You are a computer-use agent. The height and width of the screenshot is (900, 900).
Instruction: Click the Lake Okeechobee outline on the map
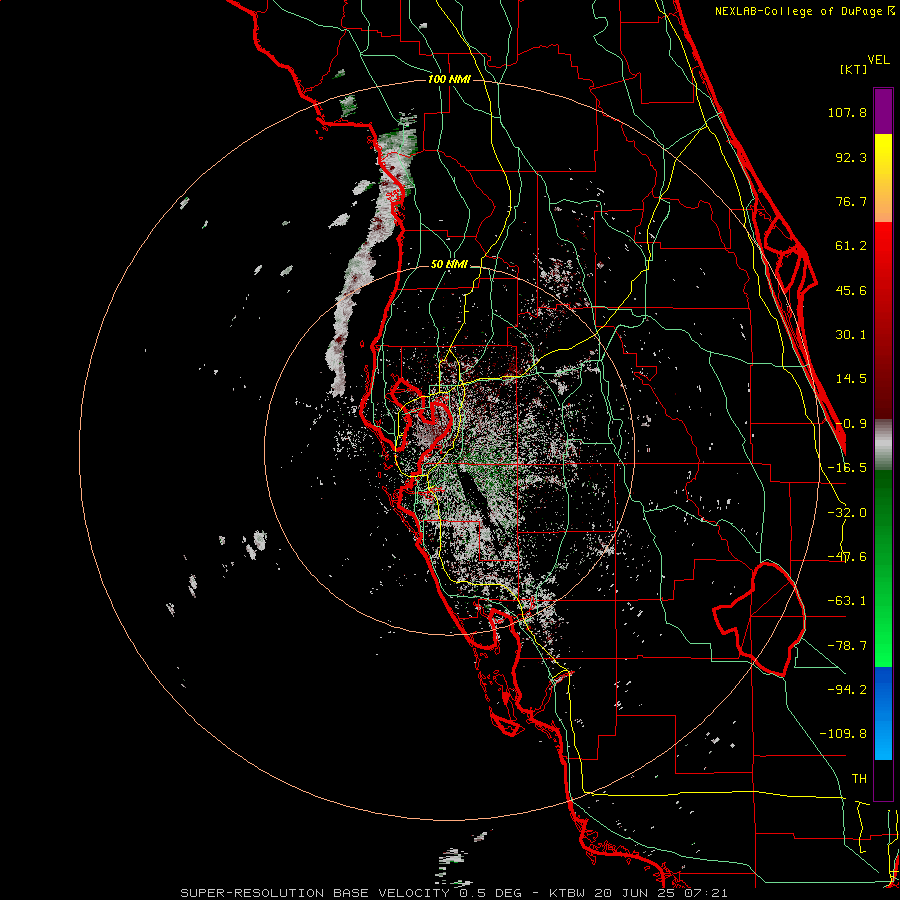759,619
